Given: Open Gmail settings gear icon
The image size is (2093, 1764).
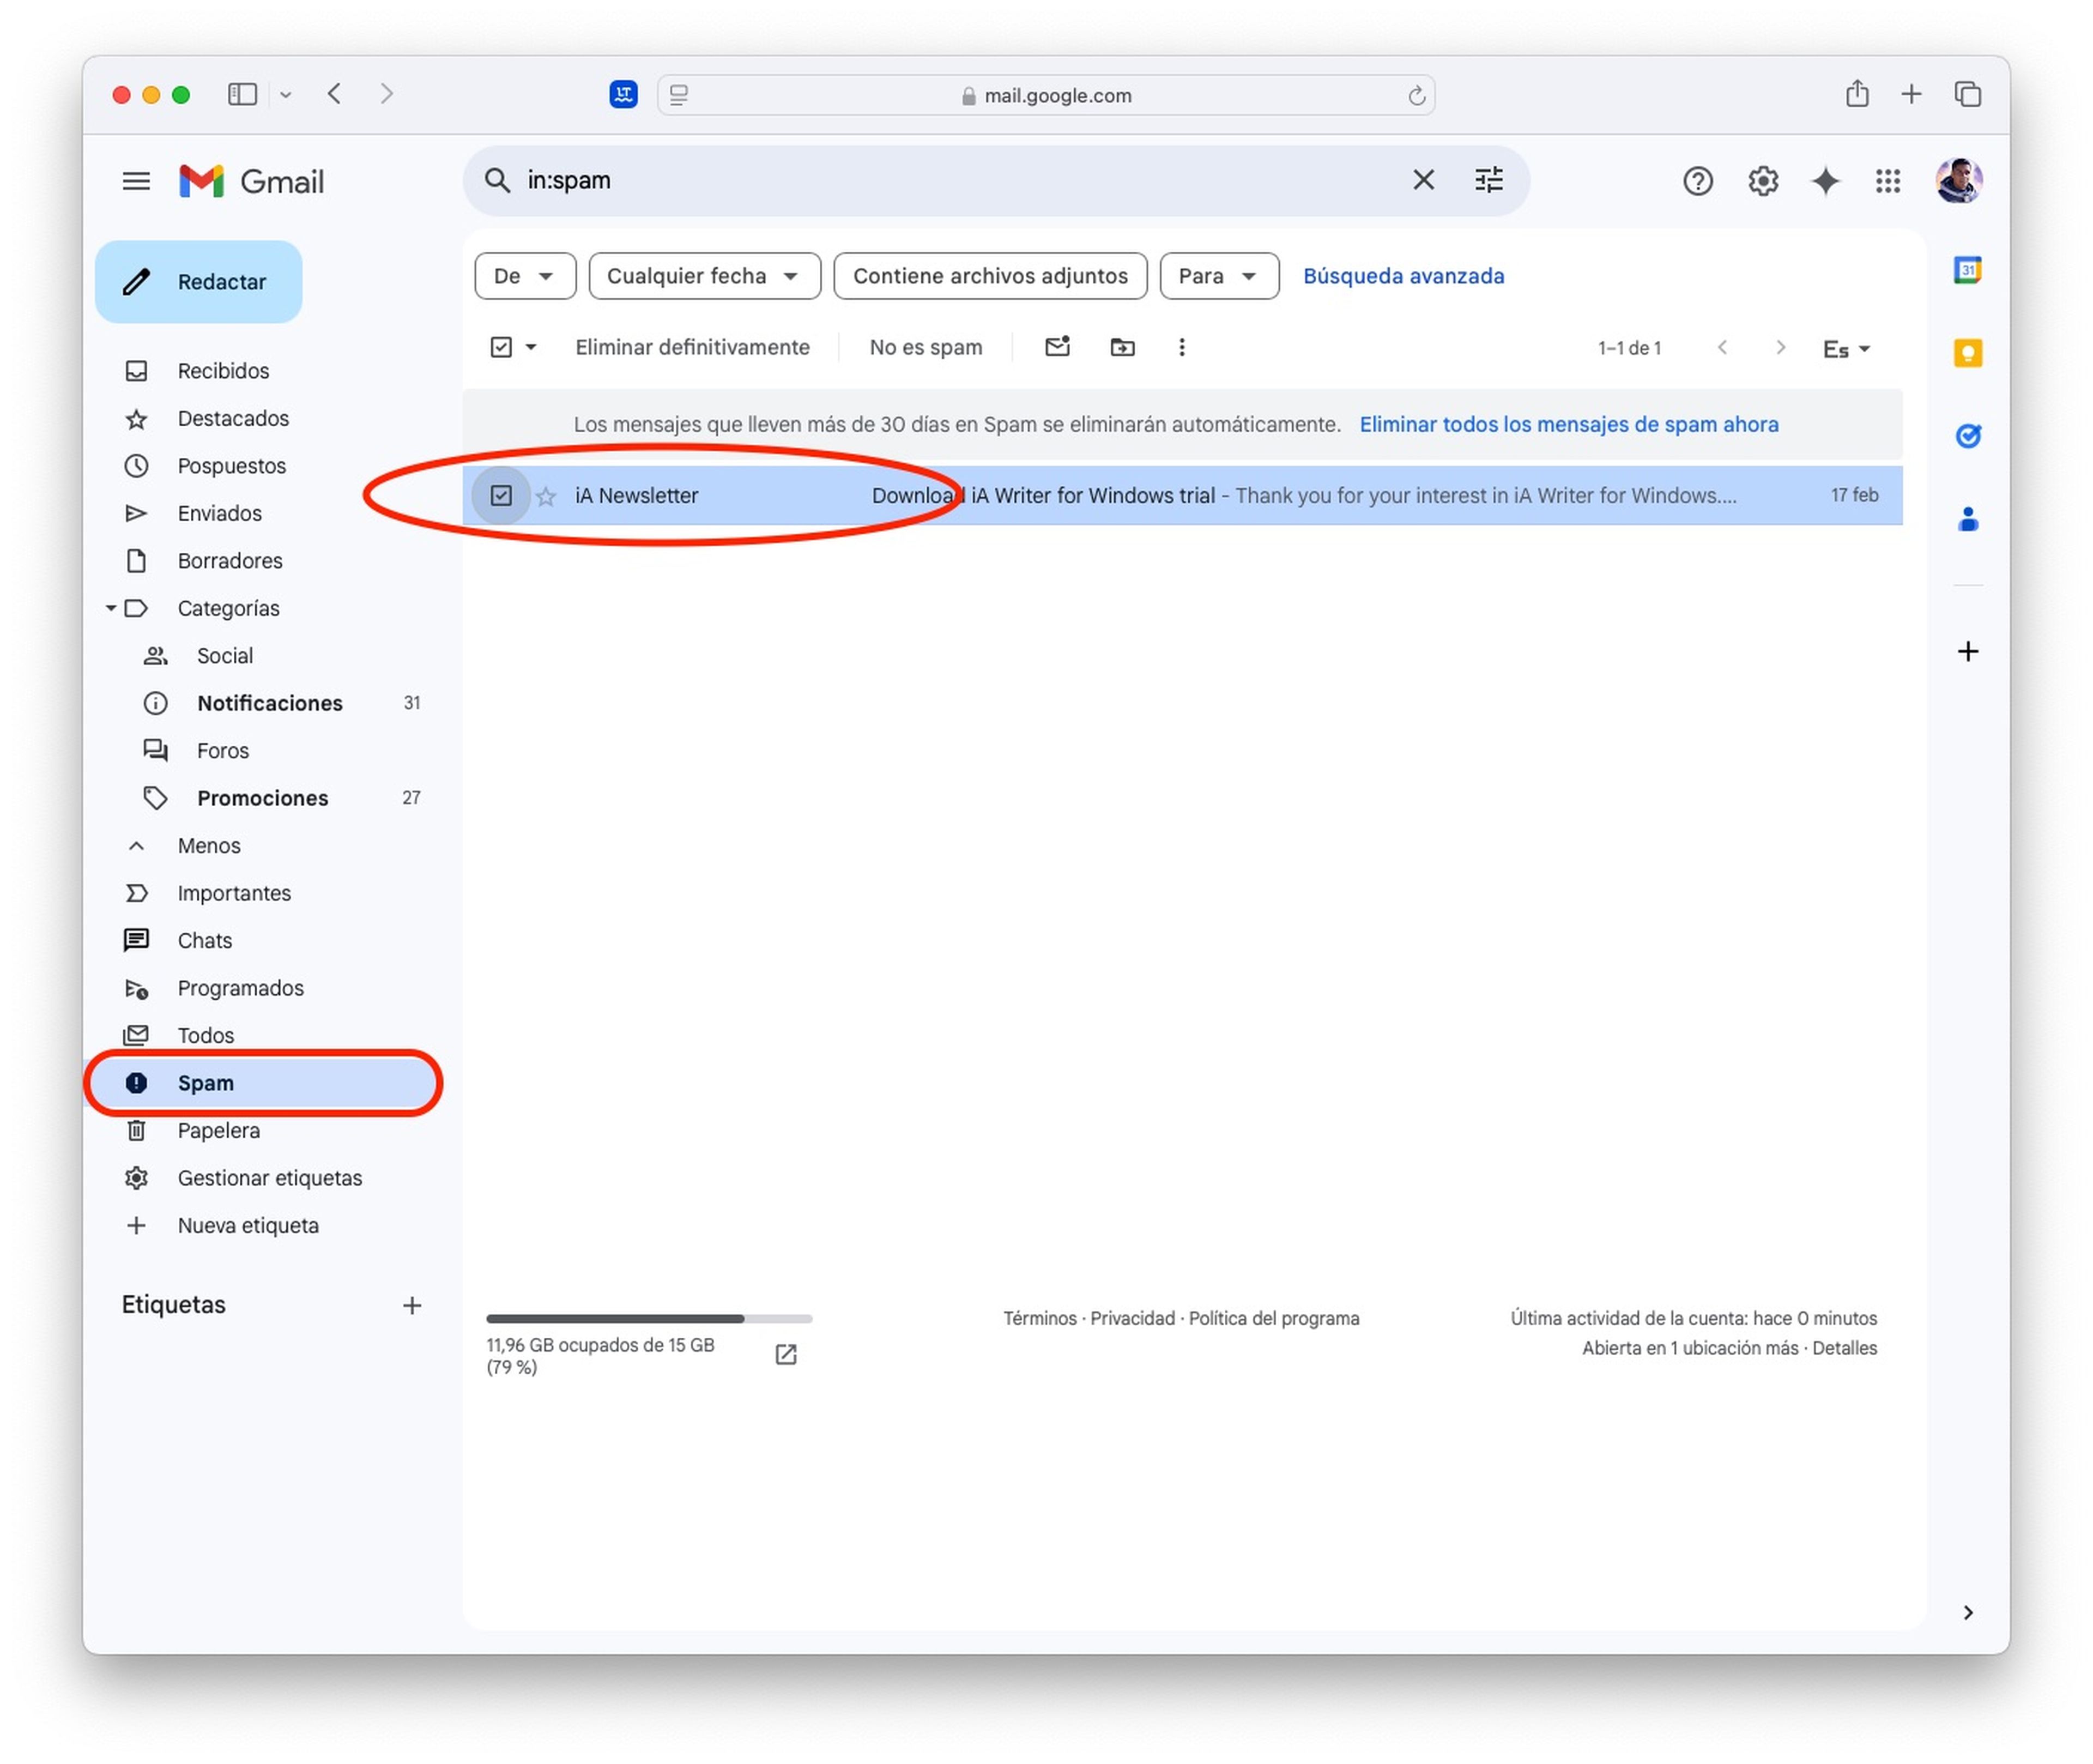Looking at the screenshot, I should pyautogui.click(x=1762, y=181).
